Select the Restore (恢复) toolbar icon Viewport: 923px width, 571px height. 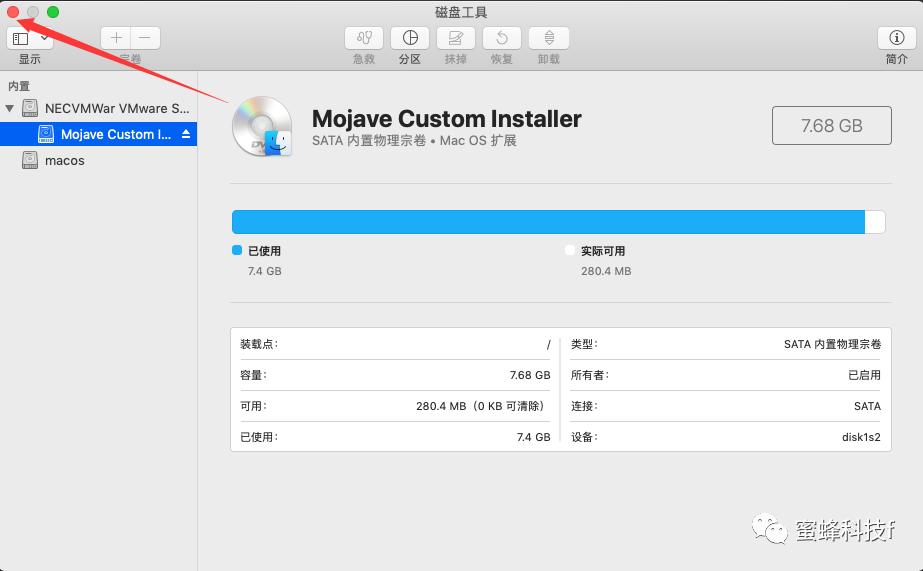pyautogui.click(x=502, y=38)
